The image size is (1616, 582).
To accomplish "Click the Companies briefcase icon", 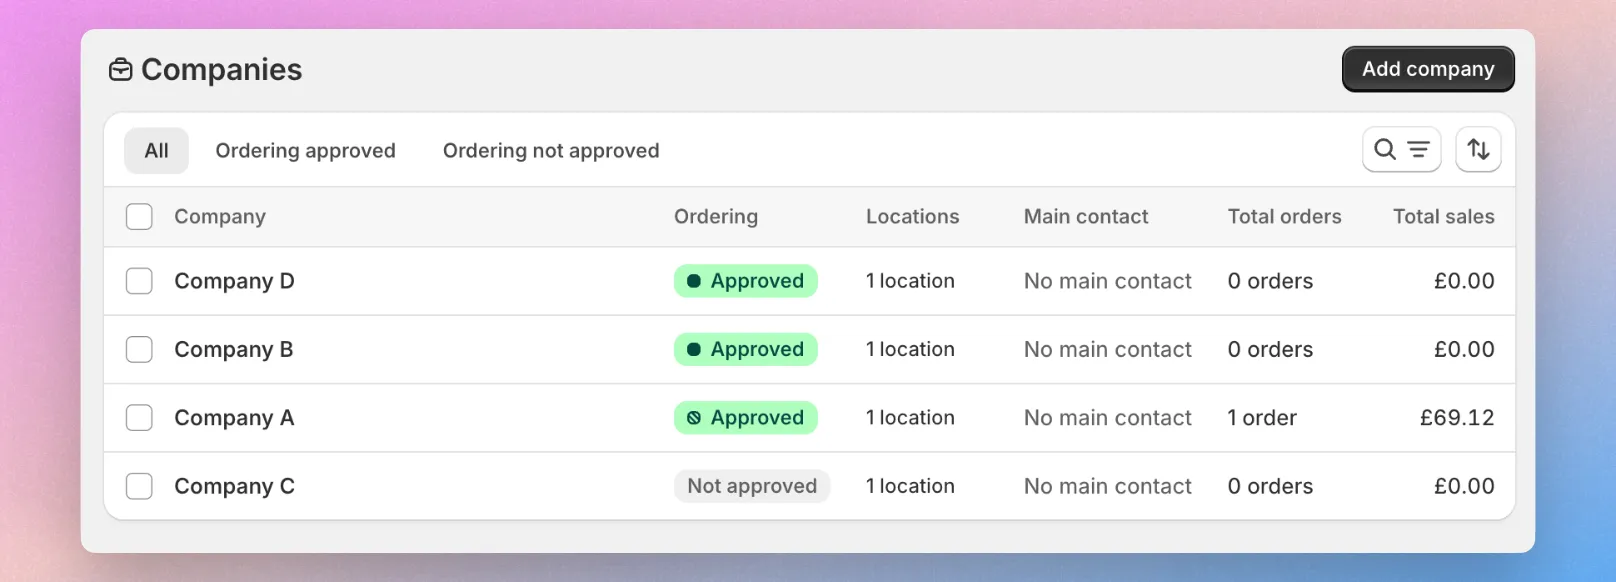I will tap(120, 70).
